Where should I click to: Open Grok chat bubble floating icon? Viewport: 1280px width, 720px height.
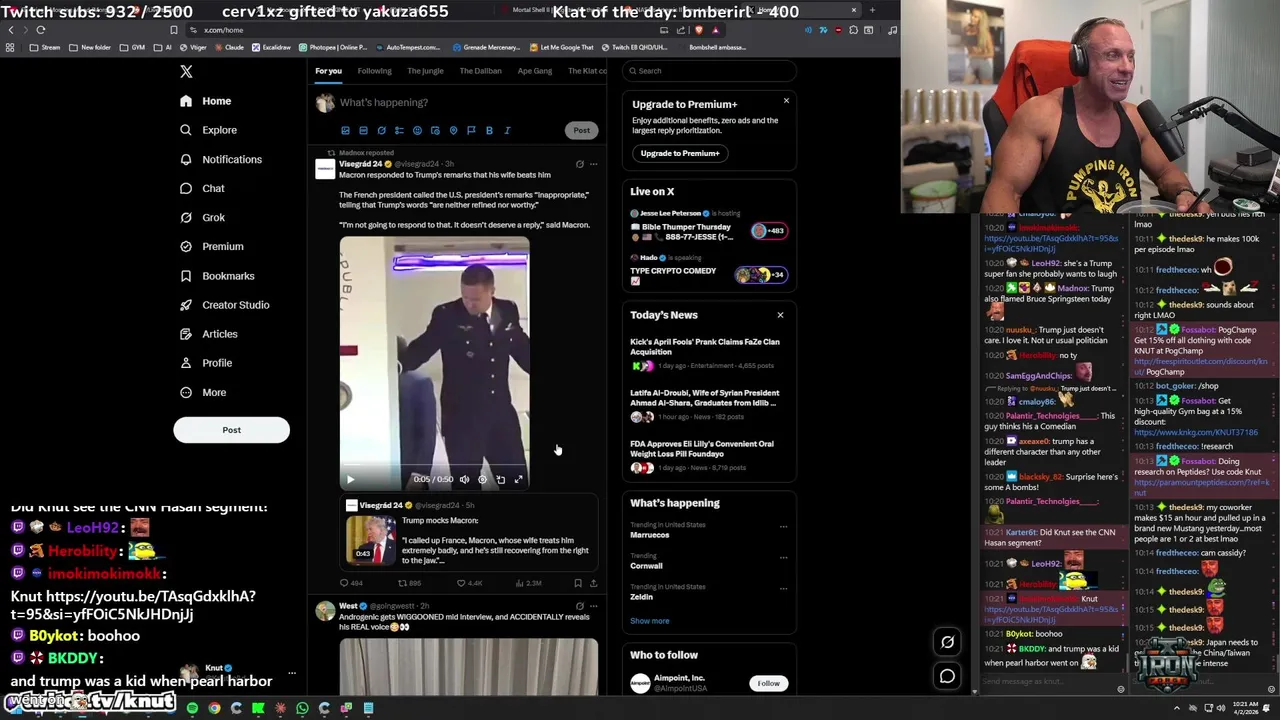[x=947, y=642]
